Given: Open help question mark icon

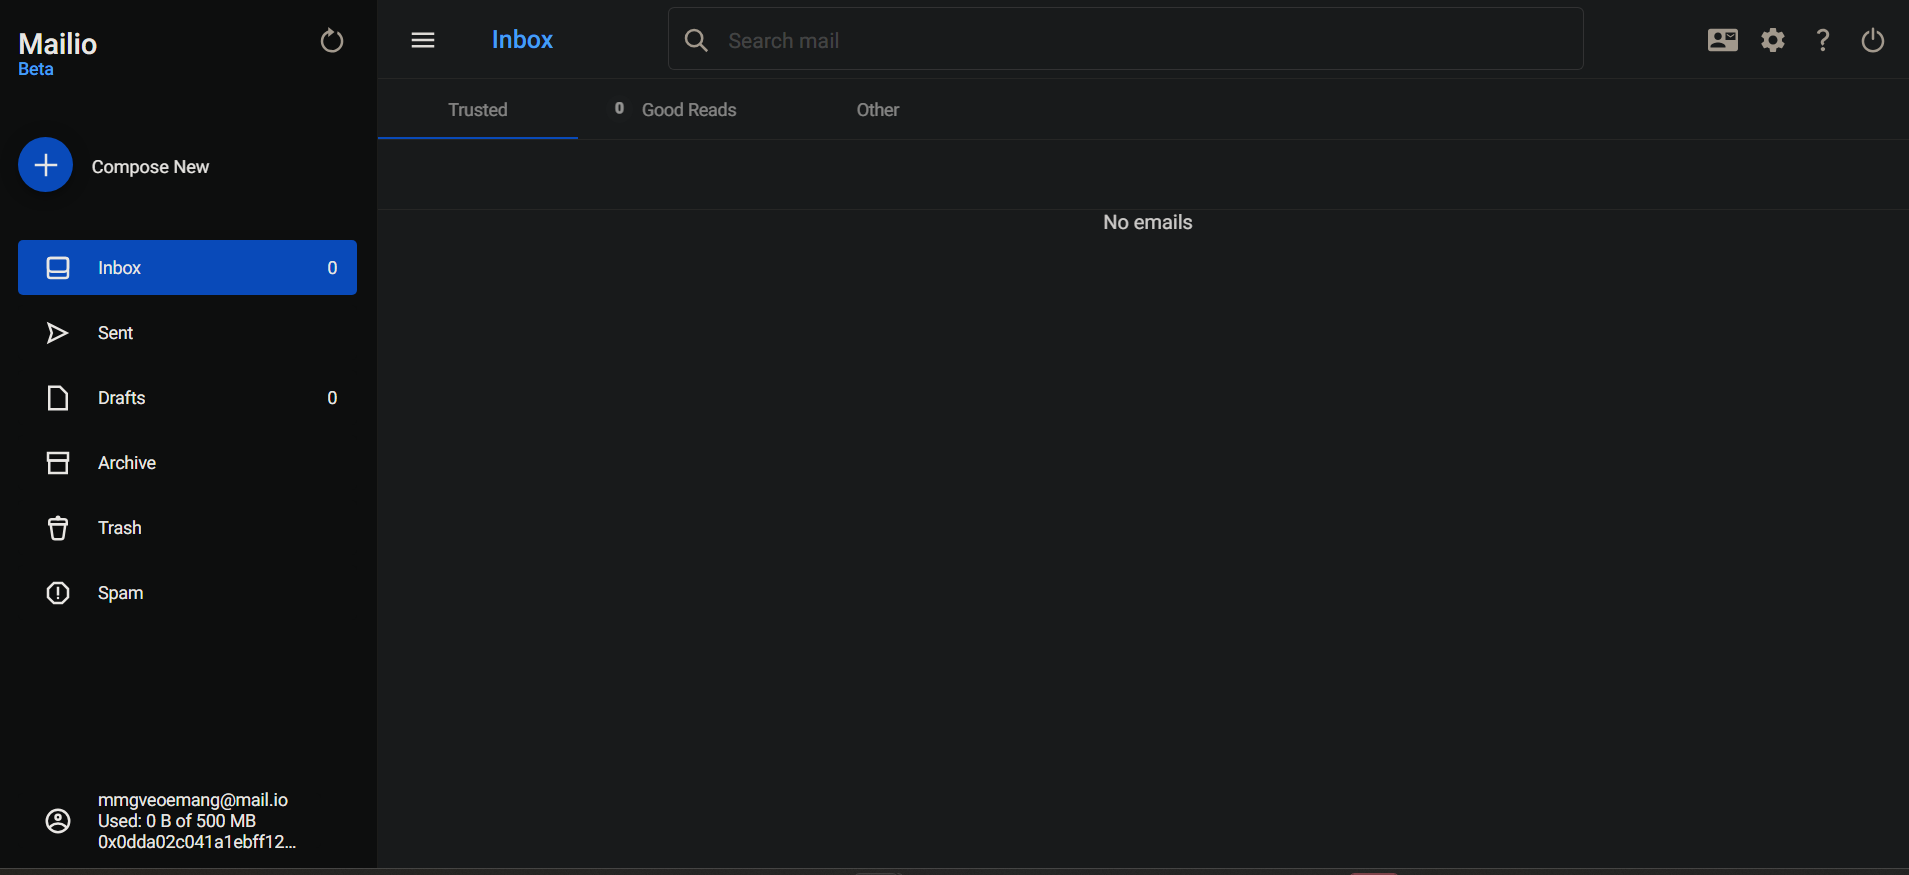Looking at the screenshot, I should (1823, 40).
